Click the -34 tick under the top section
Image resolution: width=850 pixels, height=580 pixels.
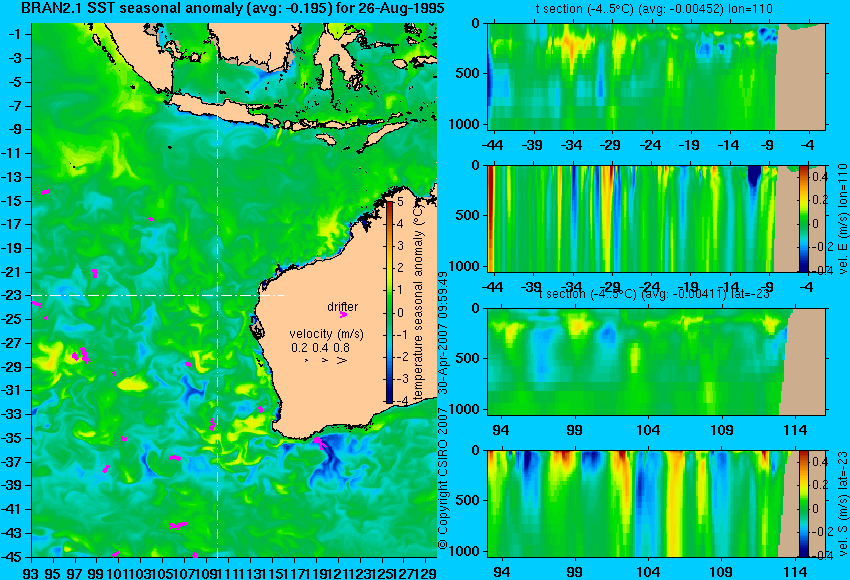coord(572,145)
